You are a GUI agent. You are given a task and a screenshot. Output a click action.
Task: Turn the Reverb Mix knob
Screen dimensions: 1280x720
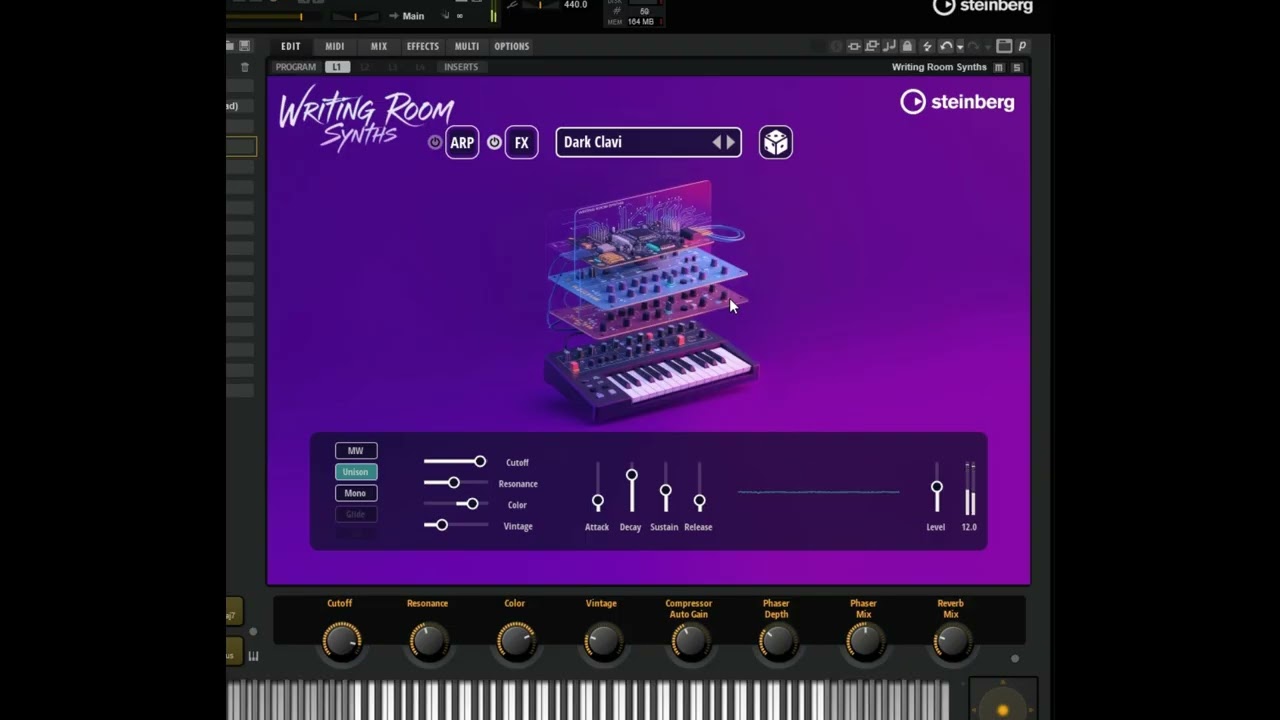point(951,641)
